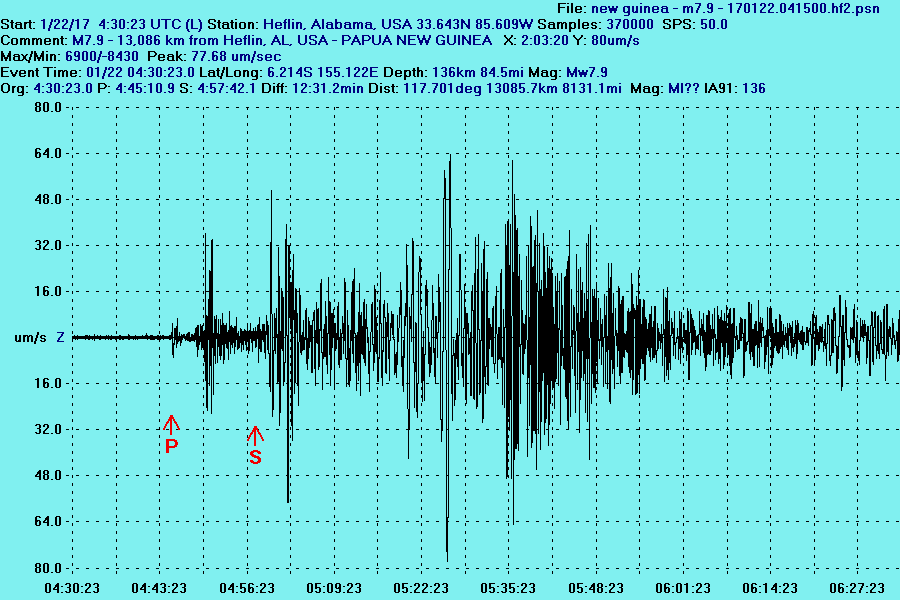
Task: Click the um/s Z channel label
Action: click(39, 338)
